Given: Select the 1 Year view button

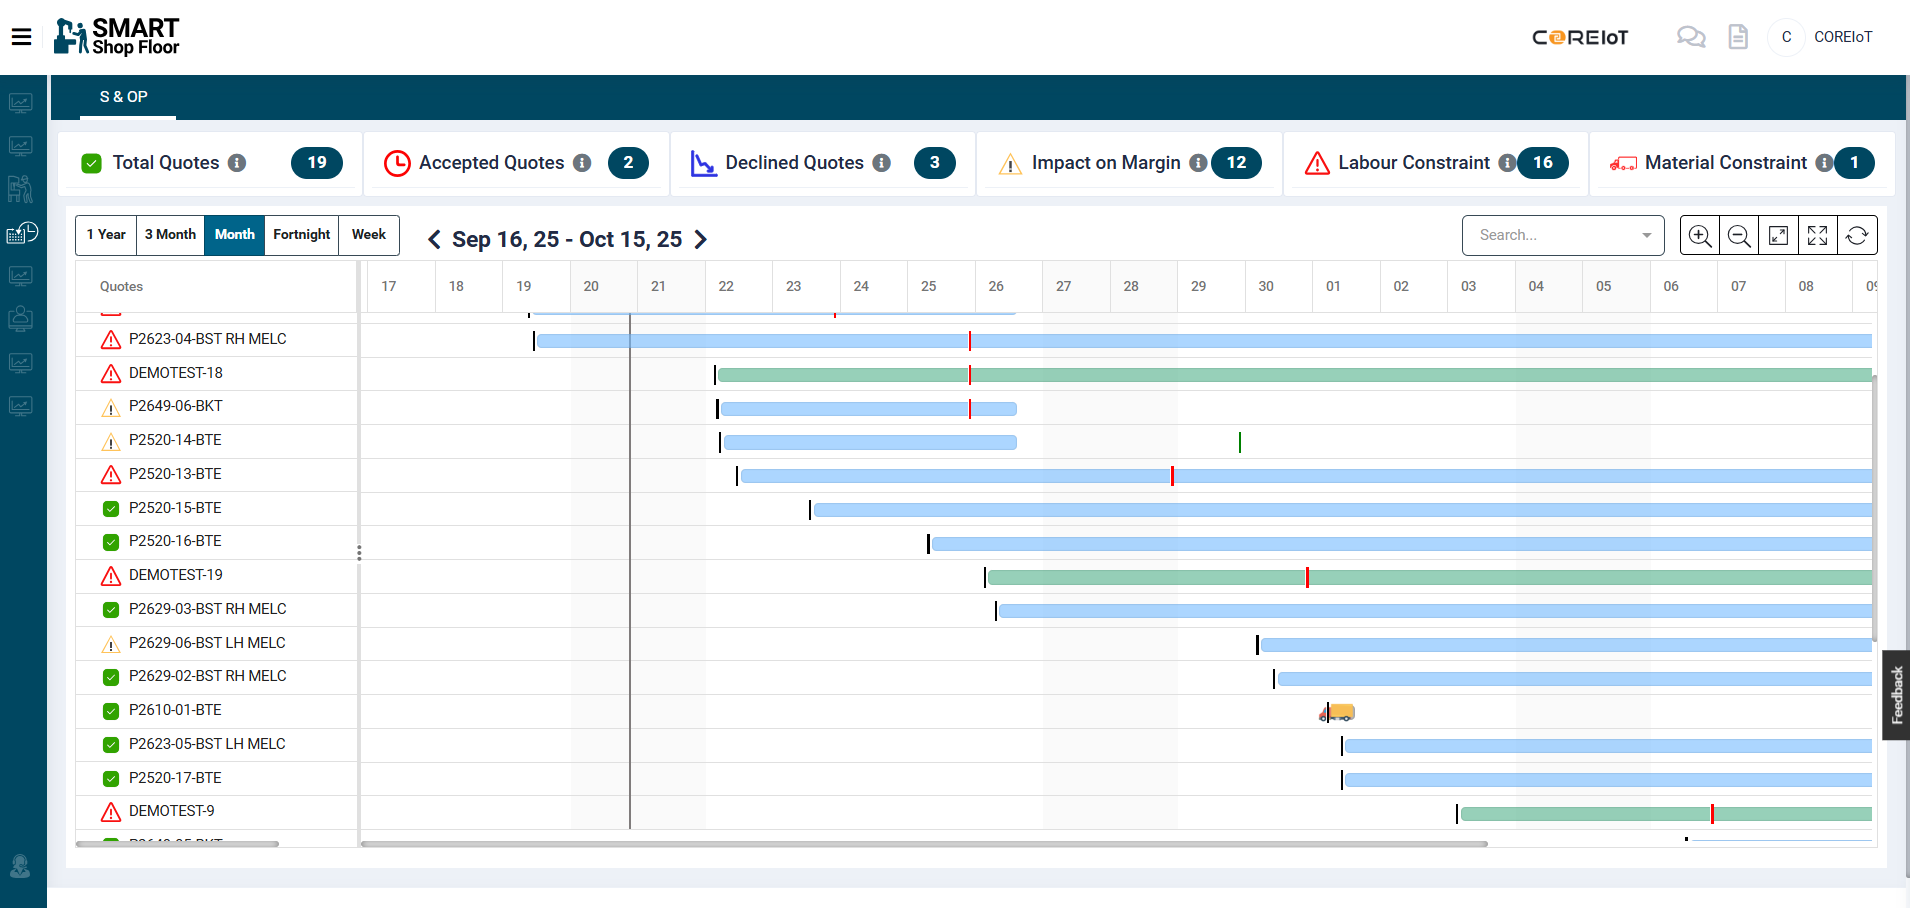Looking at the screenshot, I should tap(106, 235).
